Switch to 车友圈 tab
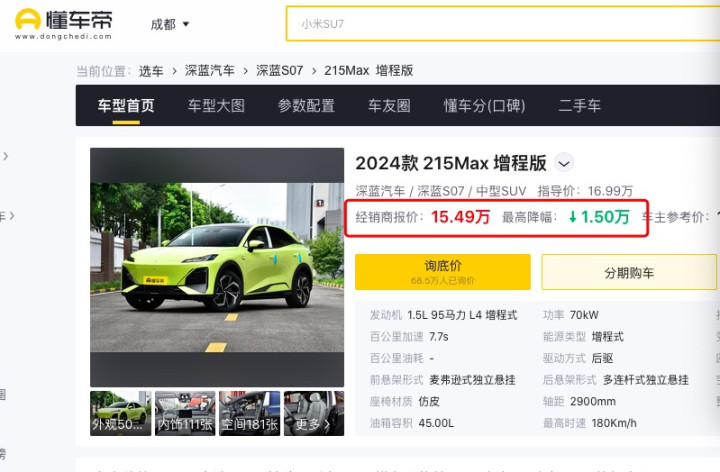 389,106
